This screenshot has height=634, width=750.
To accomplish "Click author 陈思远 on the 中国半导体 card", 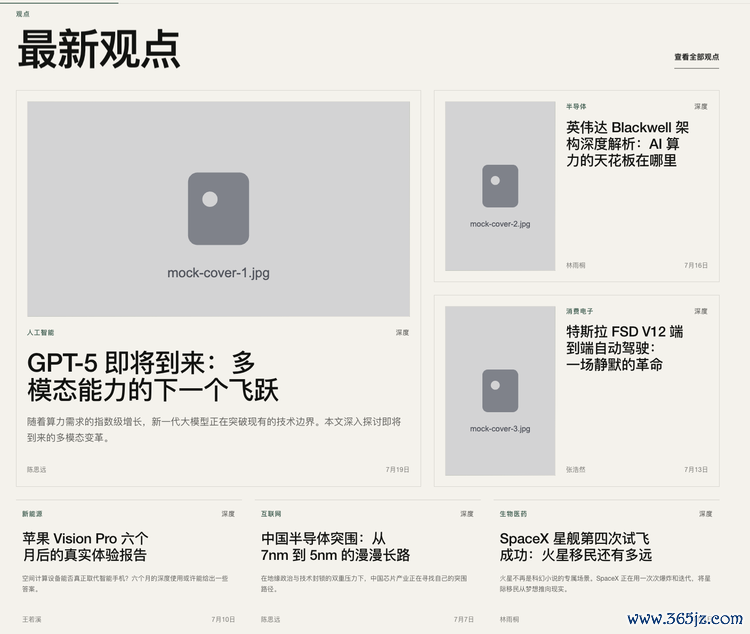I will click(x=271, y=619).
